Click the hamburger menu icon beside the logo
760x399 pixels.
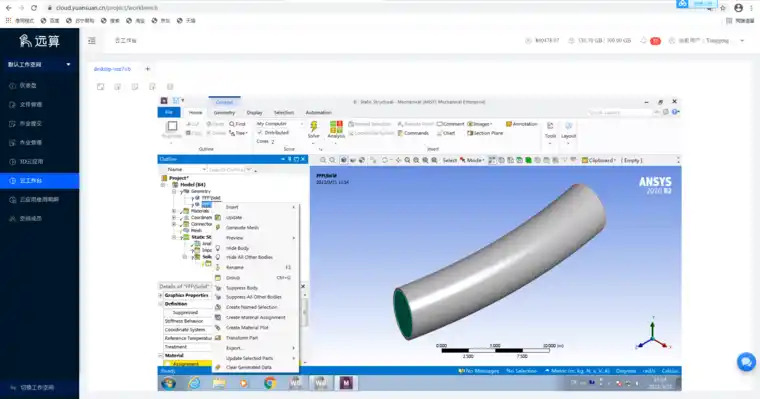click(92, 41)
